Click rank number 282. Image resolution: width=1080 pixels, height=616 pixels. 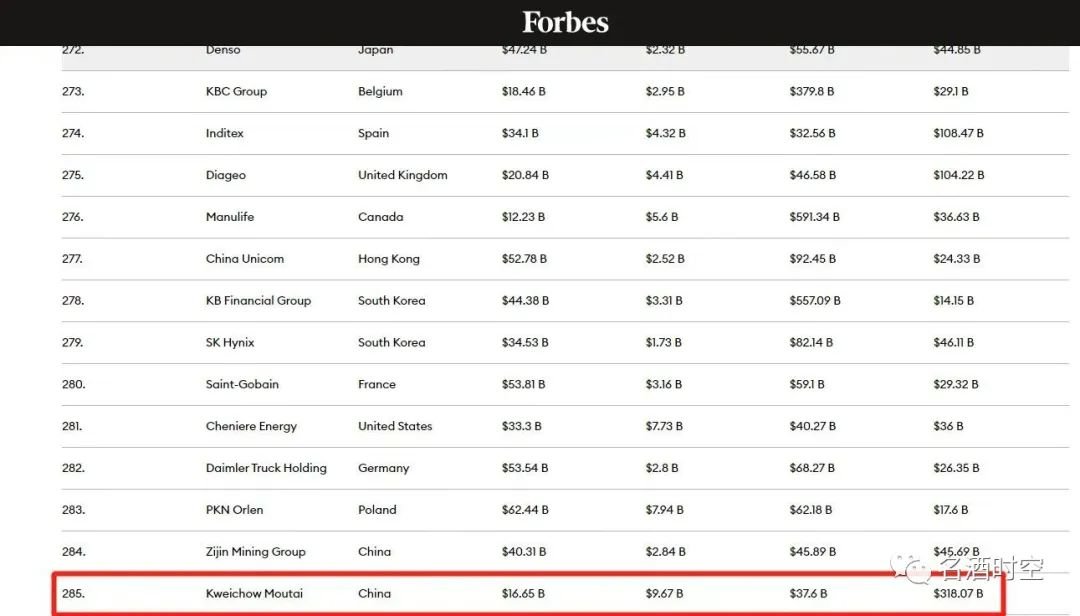coord(73,468)
